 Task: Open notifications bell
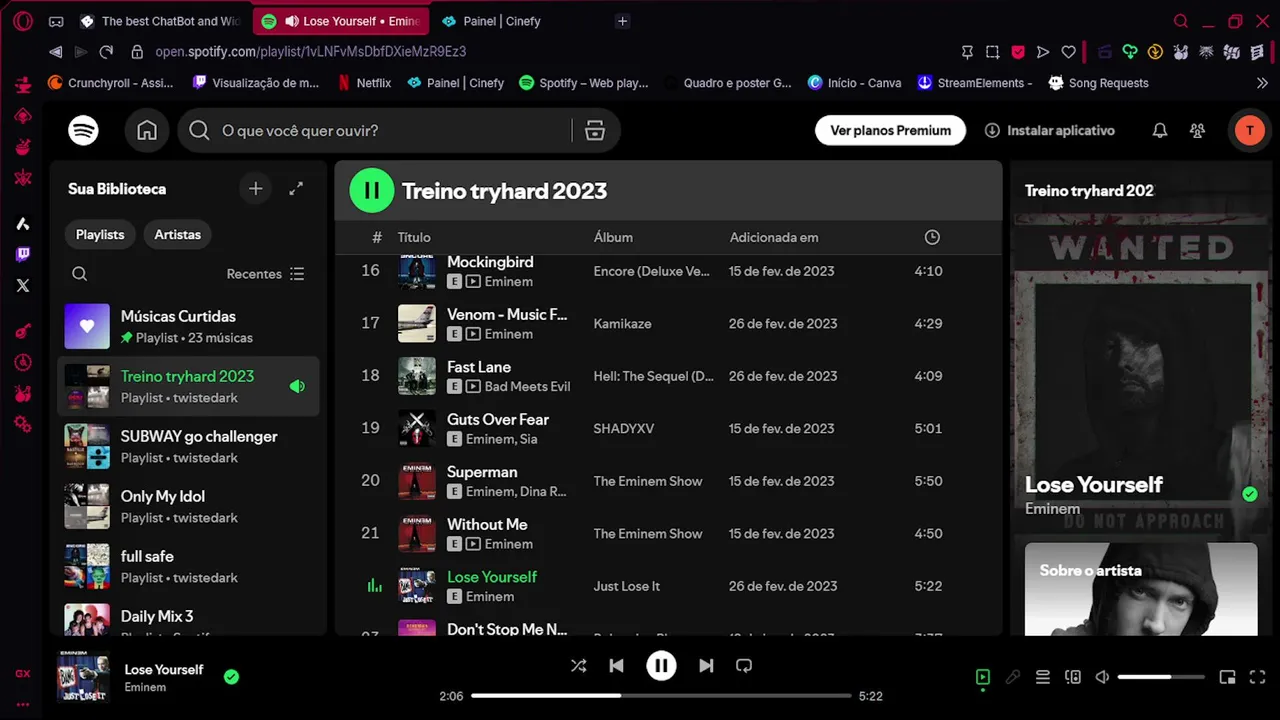1160,130
